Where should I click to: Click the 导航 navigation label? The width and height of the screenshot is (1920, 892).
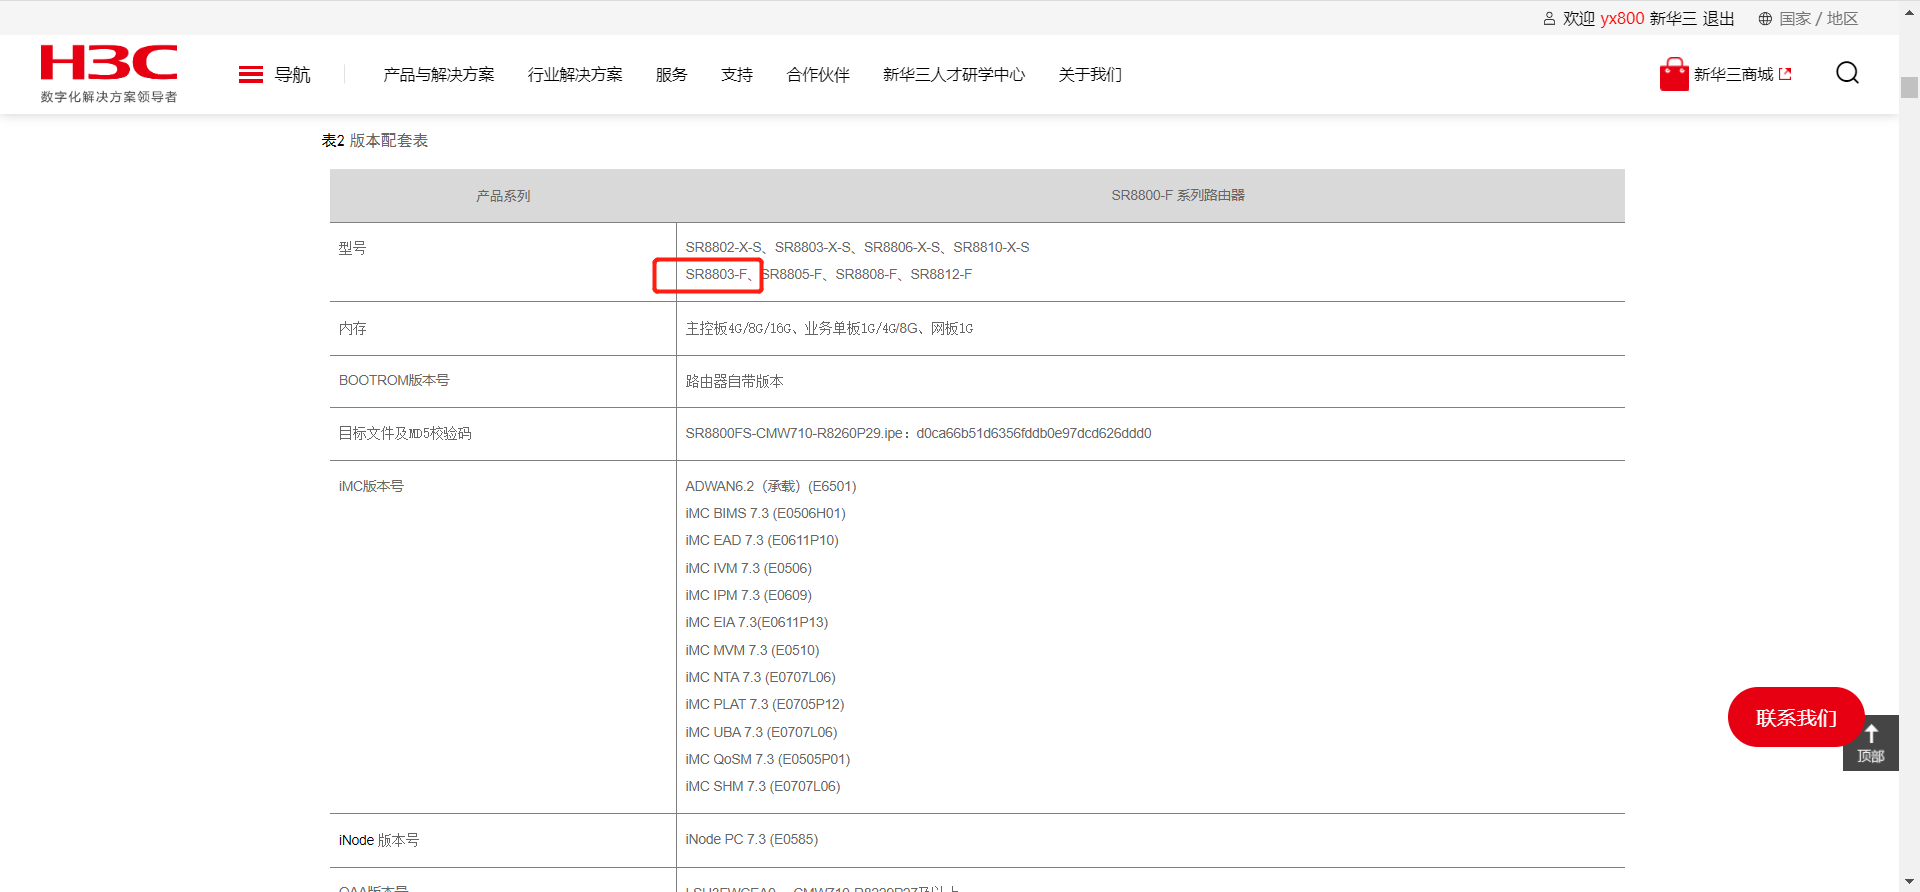coord(293,75)
